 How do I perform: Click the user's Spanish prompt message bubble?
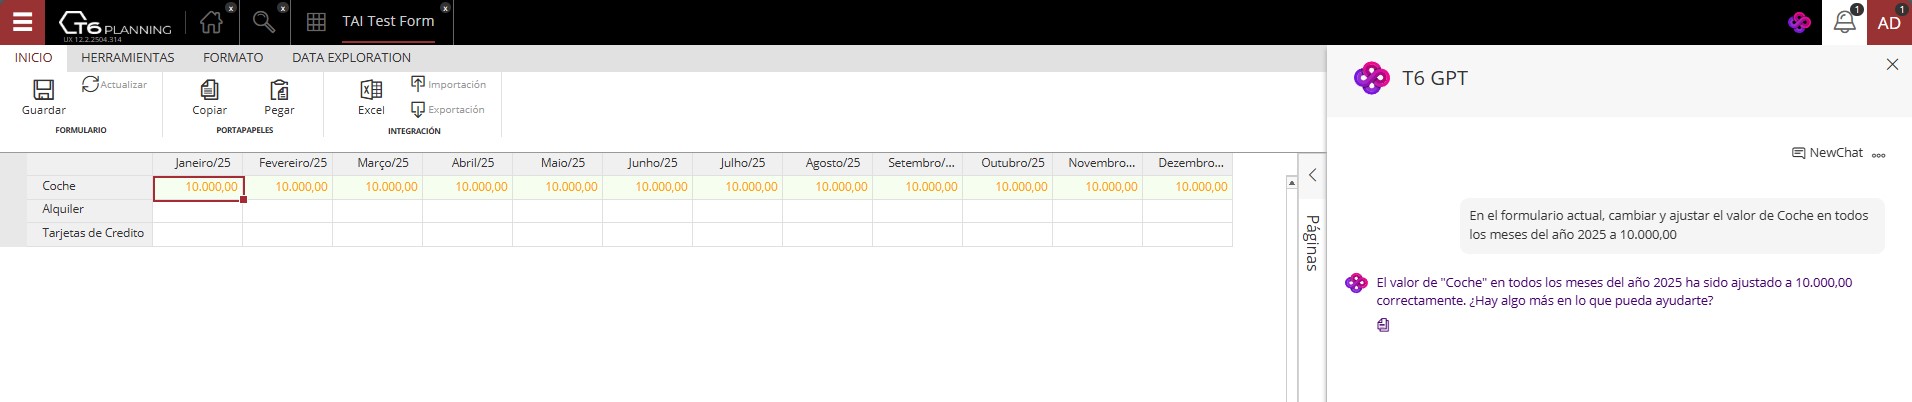click(1671, 225)
